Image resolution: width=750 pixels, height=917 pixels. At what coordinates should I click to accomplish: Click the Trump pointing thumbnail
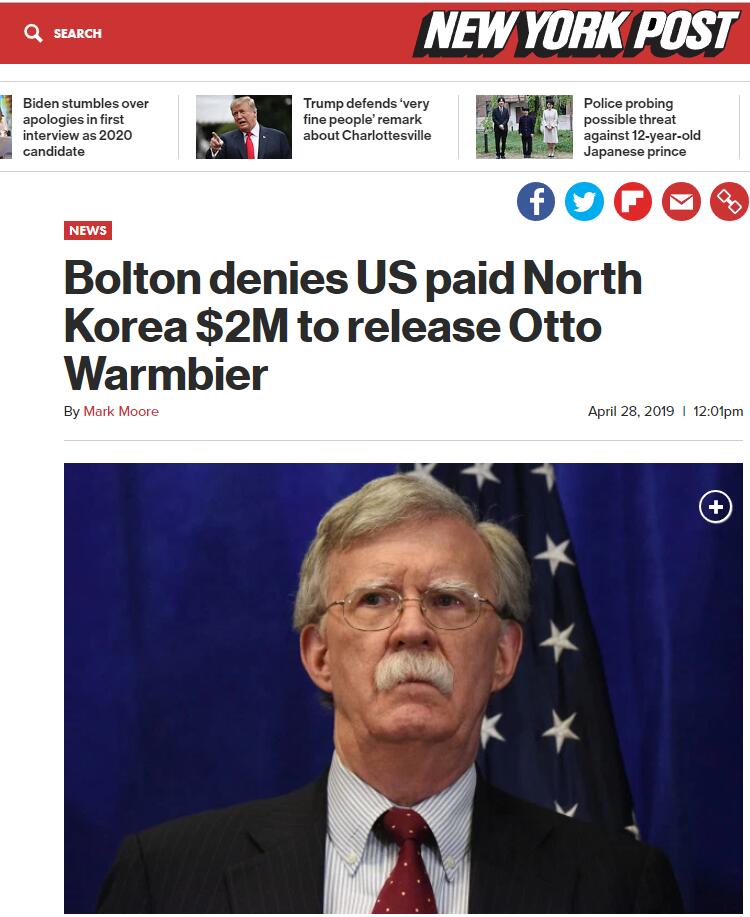coord(244,127)
